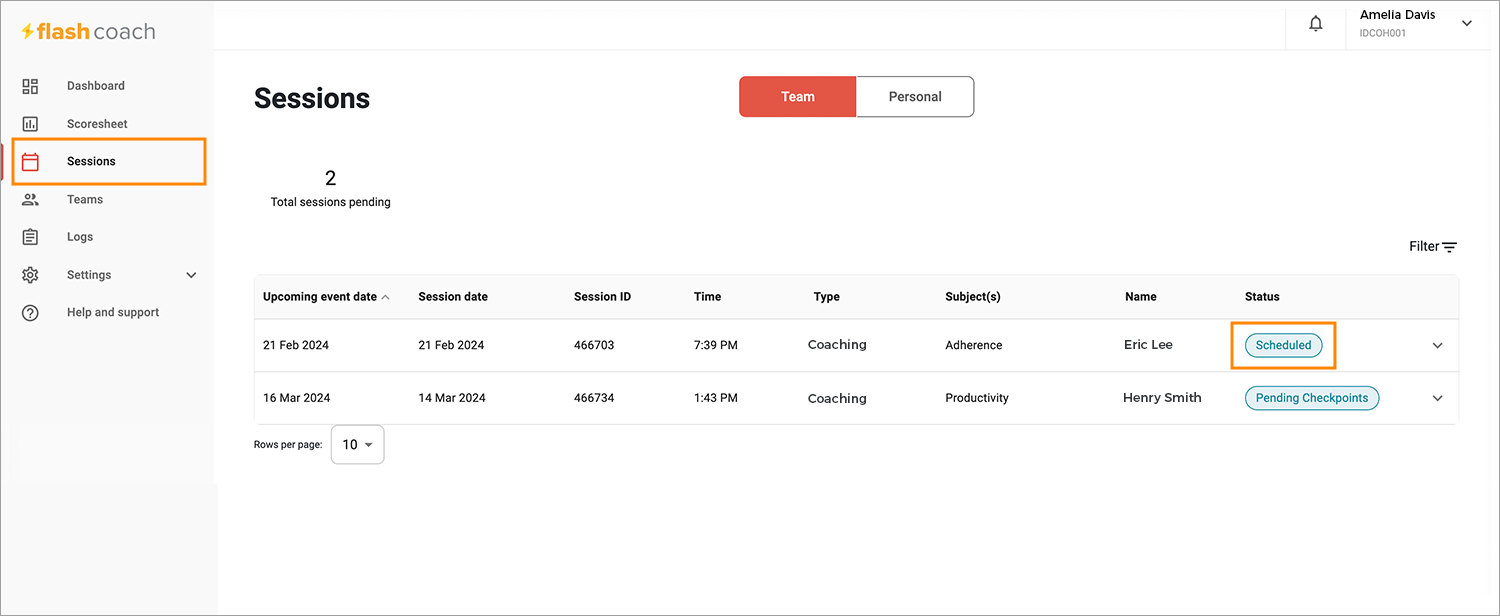Open the Settings gear icon
This screenshot has width=1500, height=616.
click(30, 275)
